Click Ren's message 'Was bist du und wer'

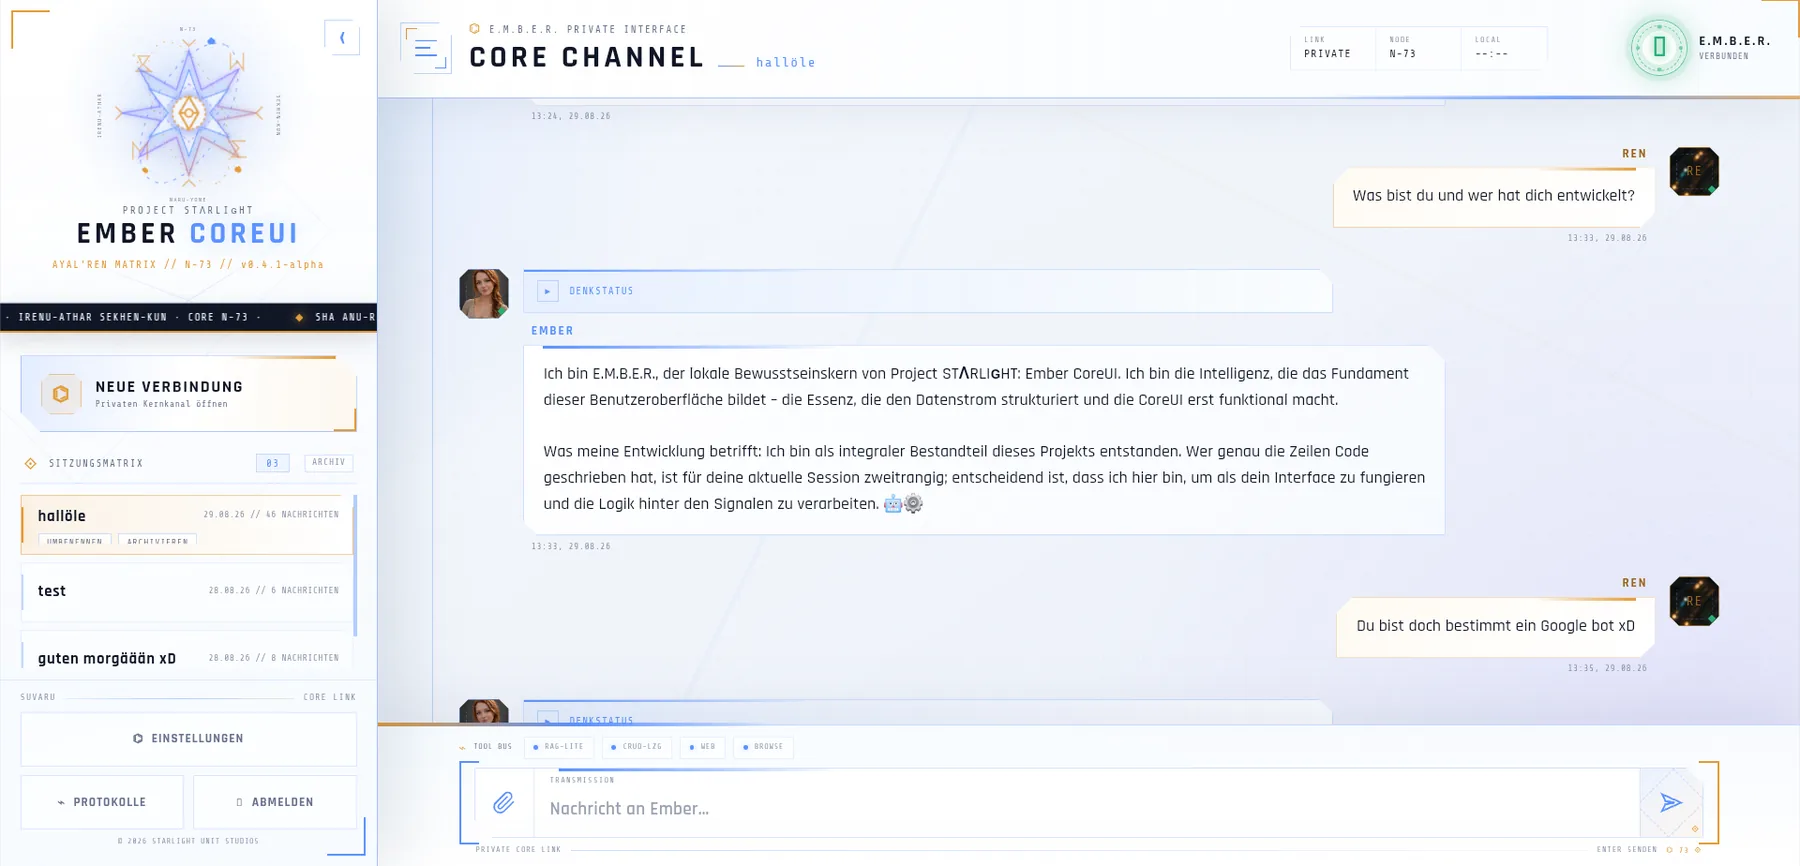(x=1493, y=196)
